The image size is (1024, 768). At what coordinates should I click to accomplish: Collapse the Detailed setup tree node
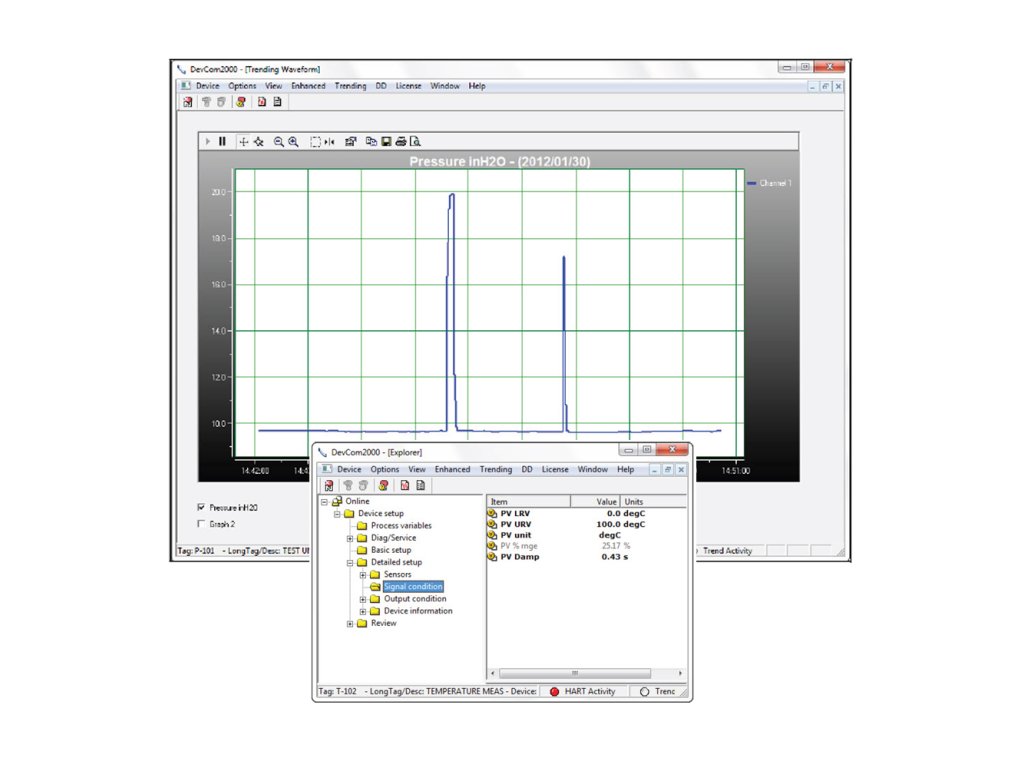coord(350,563)
